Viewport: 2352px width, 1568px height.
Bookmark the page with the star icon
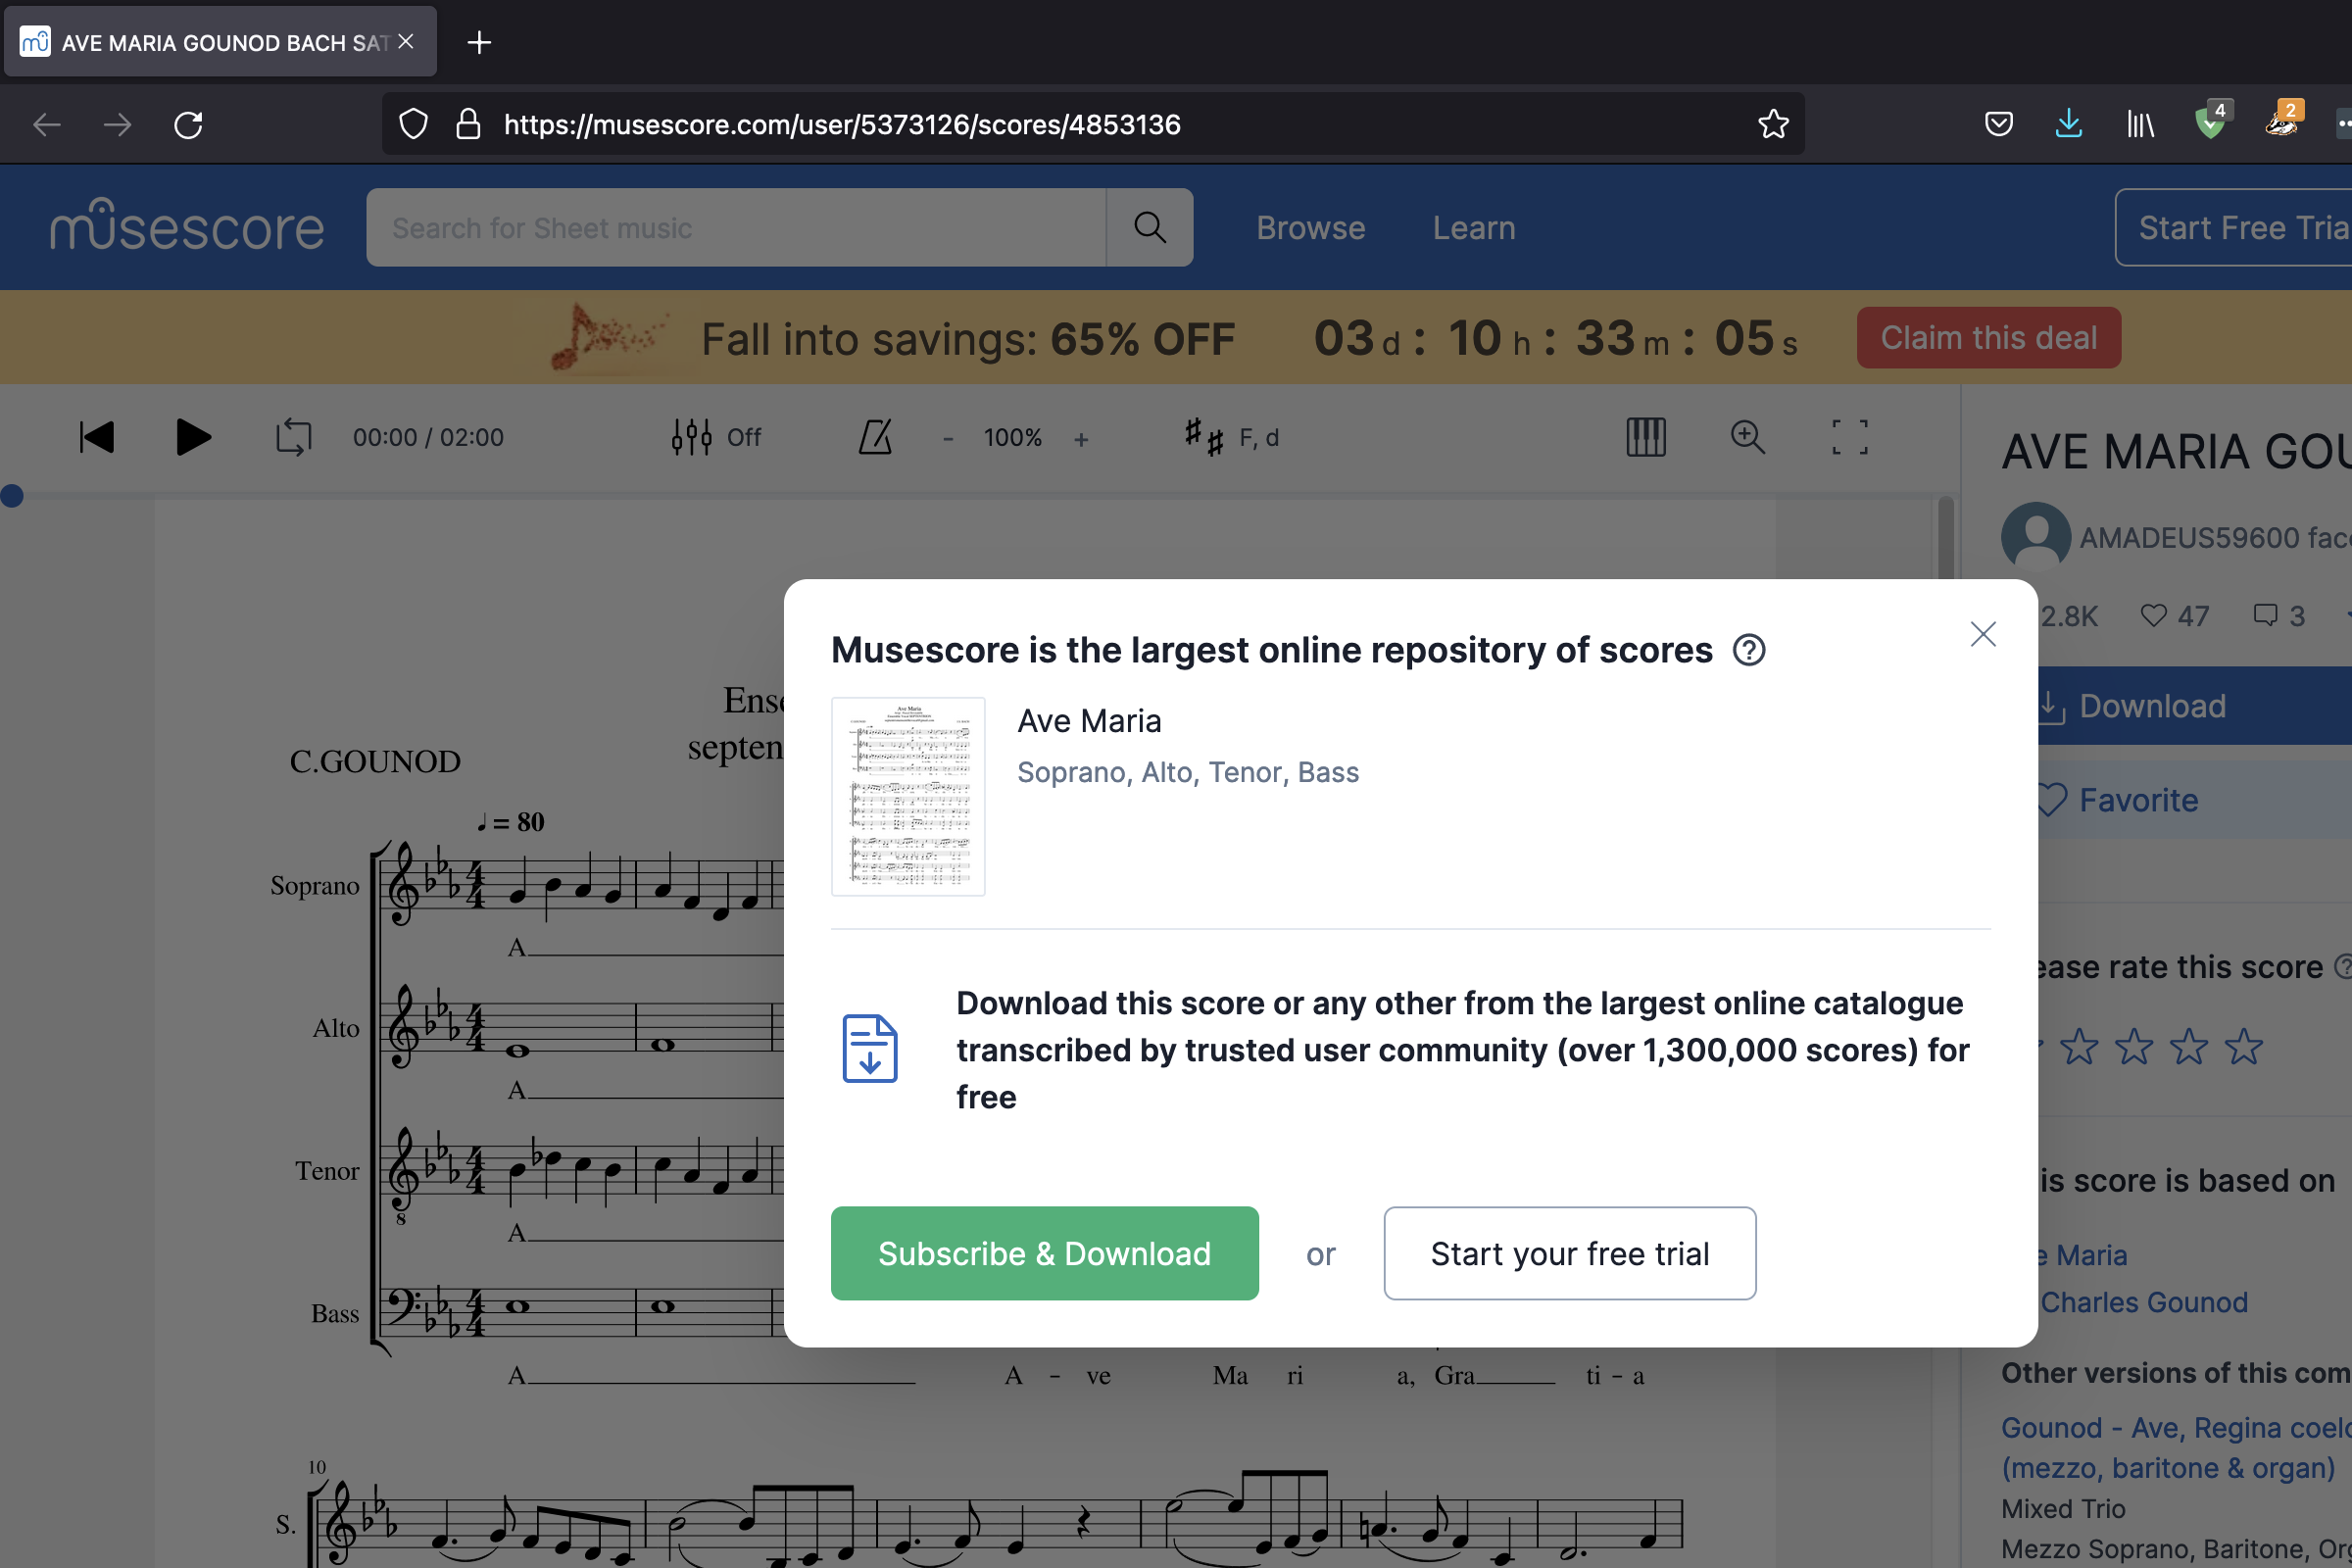coord(1773,124)
